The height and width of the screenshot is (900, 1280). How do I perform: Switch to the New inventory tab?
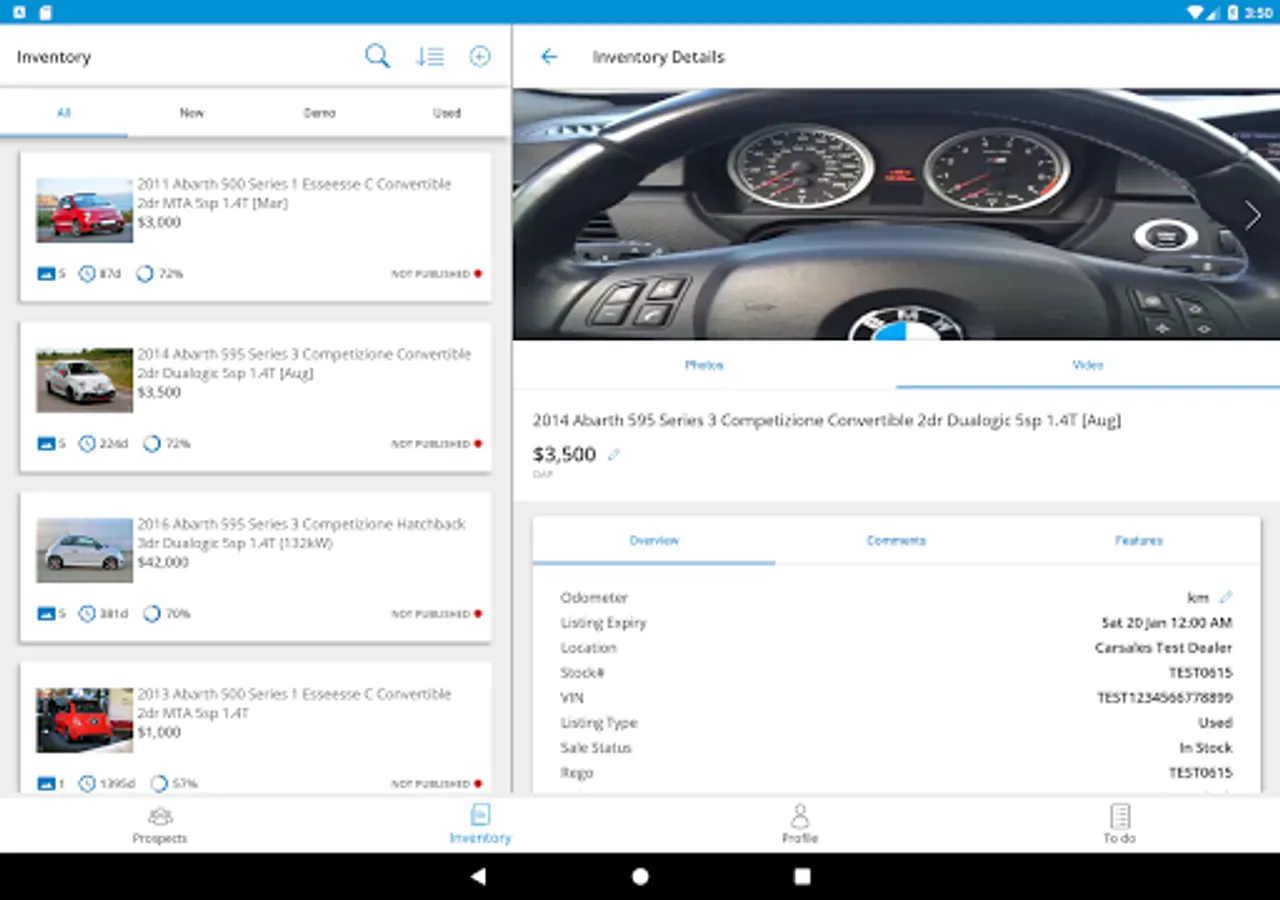point(192,113)
